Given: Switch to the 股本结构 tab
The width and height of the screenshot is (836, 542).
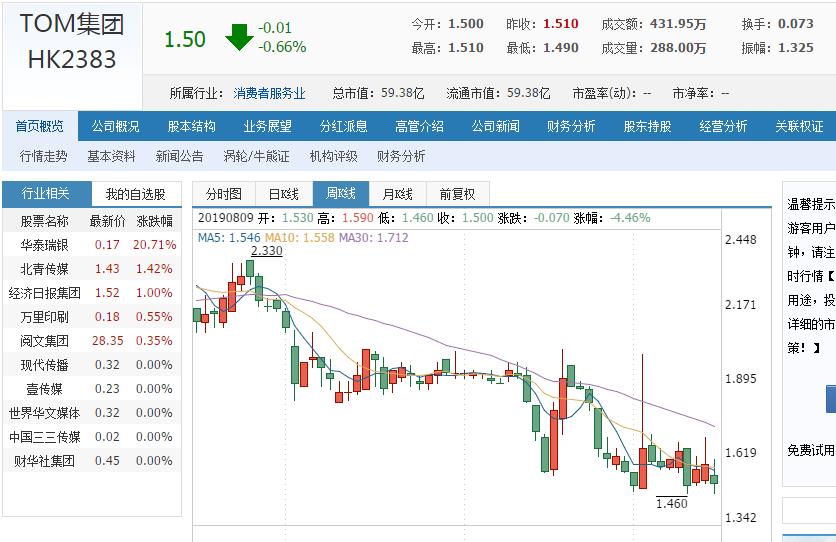Looking at the screenshot, I should (191, 126).
